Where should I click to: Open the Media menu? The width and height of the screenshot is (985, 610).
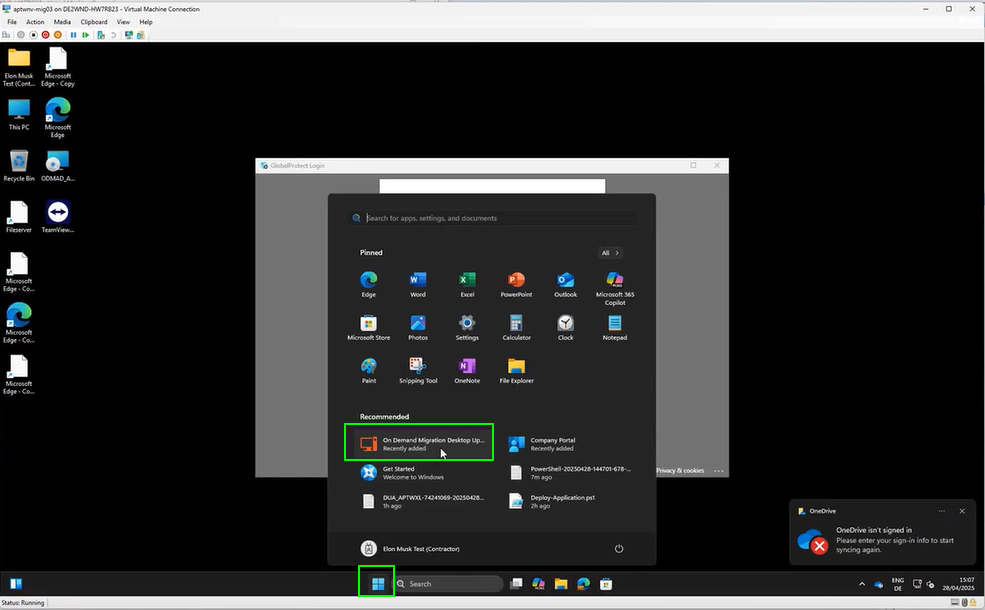[62, 22]
